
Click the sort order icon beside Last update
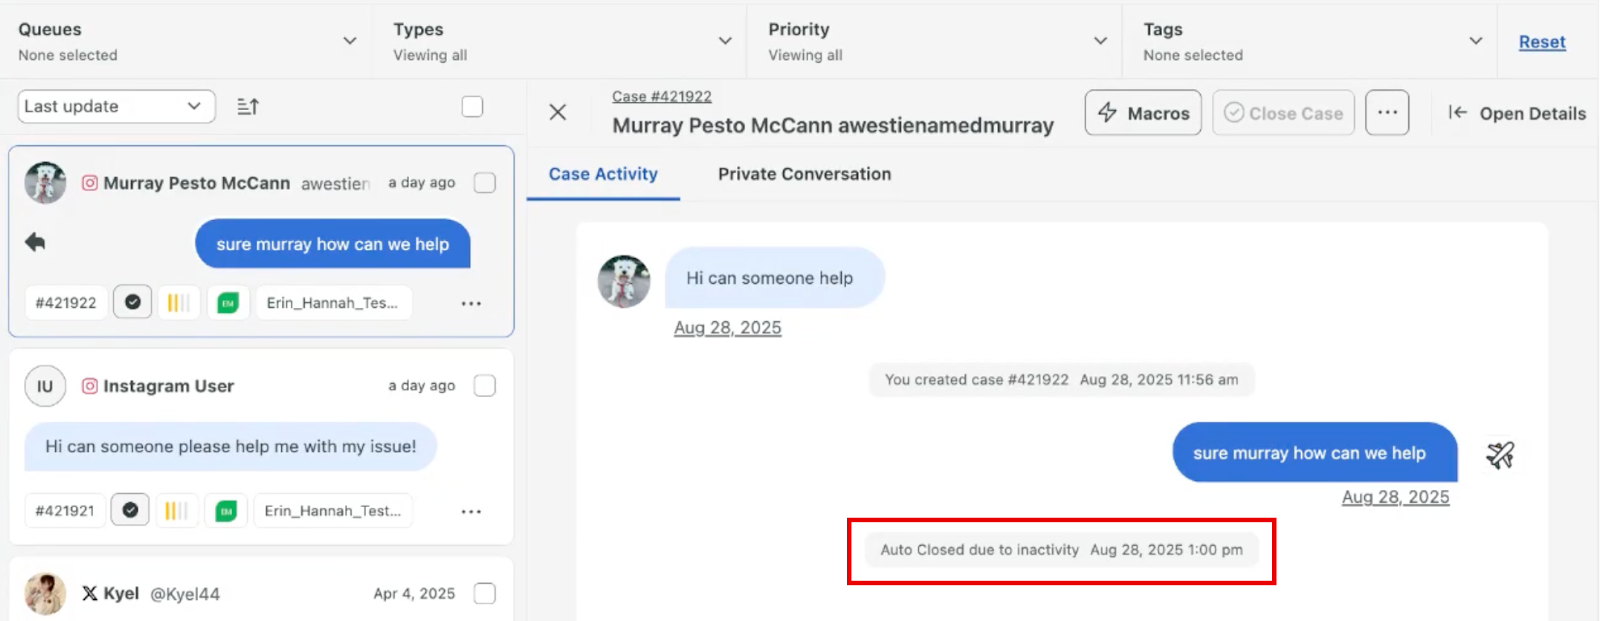click(248, 106)
